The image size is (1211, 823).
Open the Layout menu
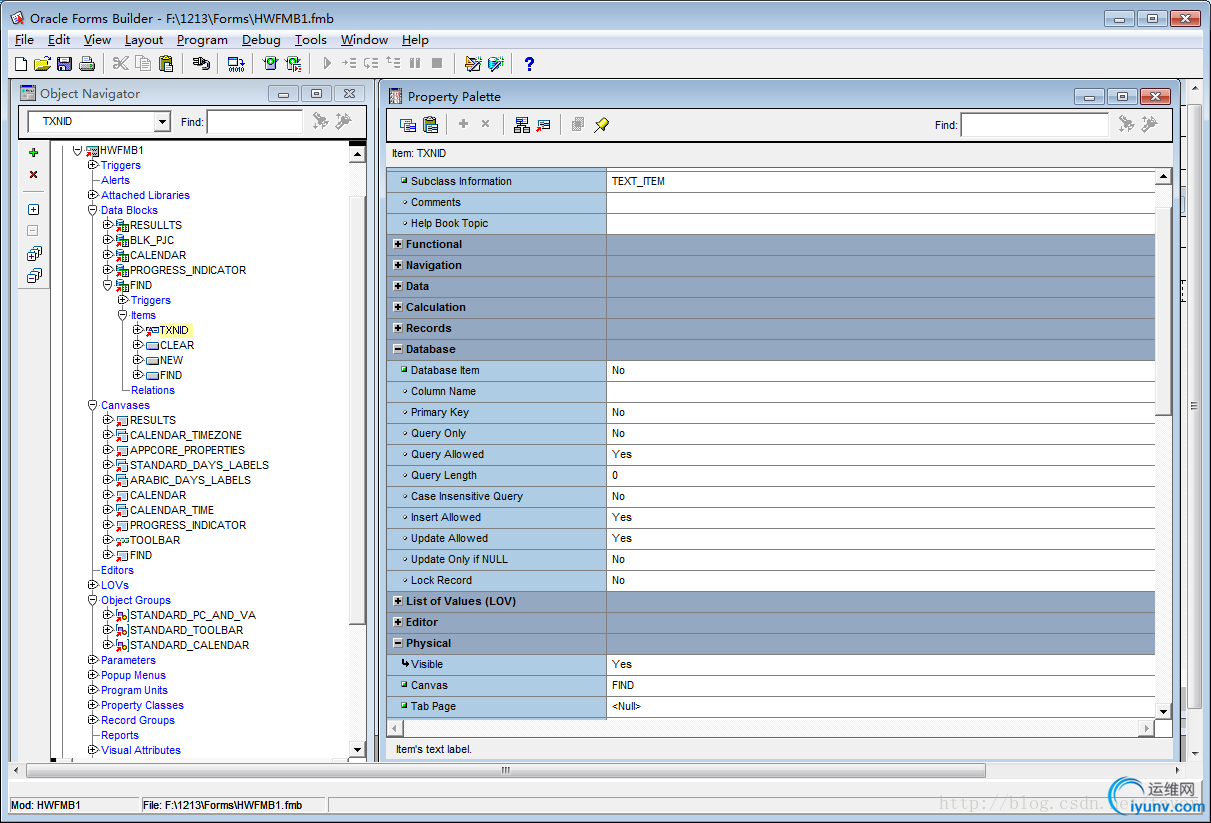click(144, 40)
